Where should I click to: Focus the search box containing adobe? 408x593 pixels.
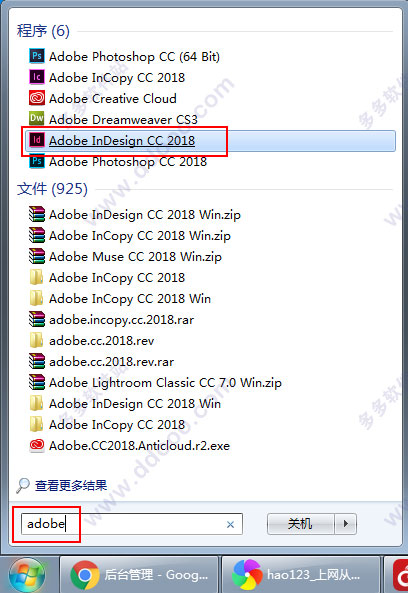(x=132, y=524)
